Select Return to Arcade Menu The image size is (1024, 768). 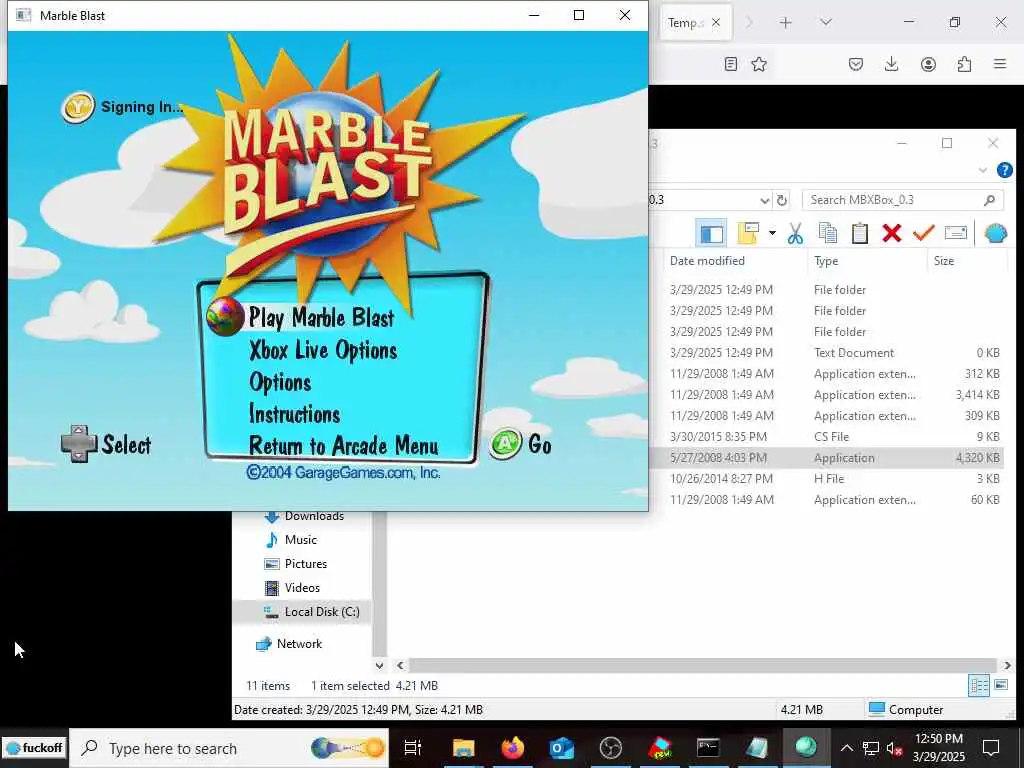point(344,445)
